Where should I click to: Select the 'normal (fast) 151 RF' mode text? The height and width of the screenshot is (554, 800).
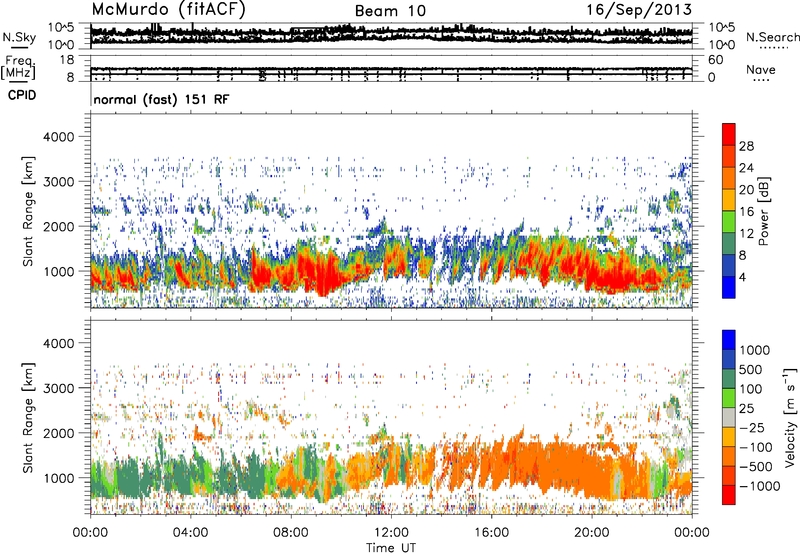[161, 99]
